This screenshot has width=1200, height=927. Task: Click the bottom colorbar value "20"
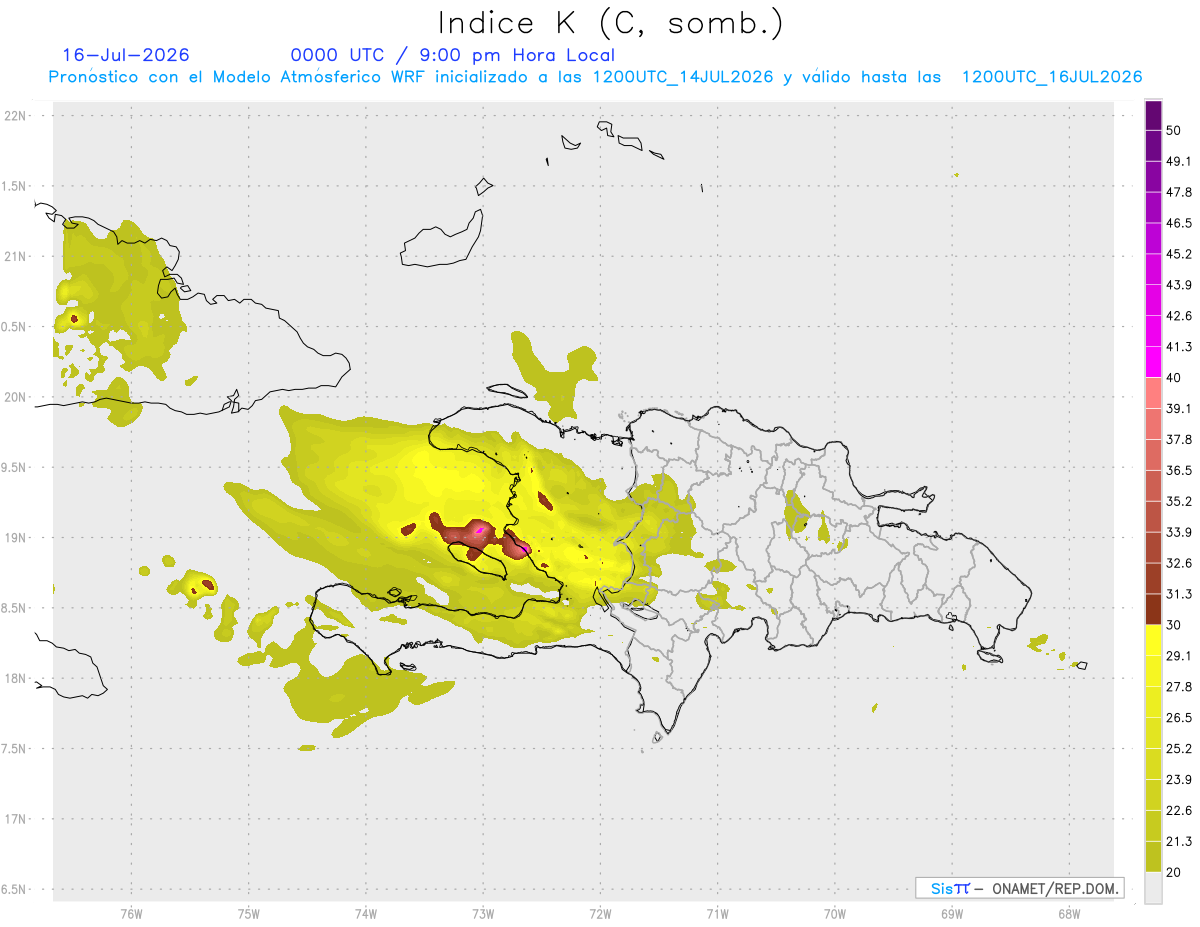click(1173, 872)
